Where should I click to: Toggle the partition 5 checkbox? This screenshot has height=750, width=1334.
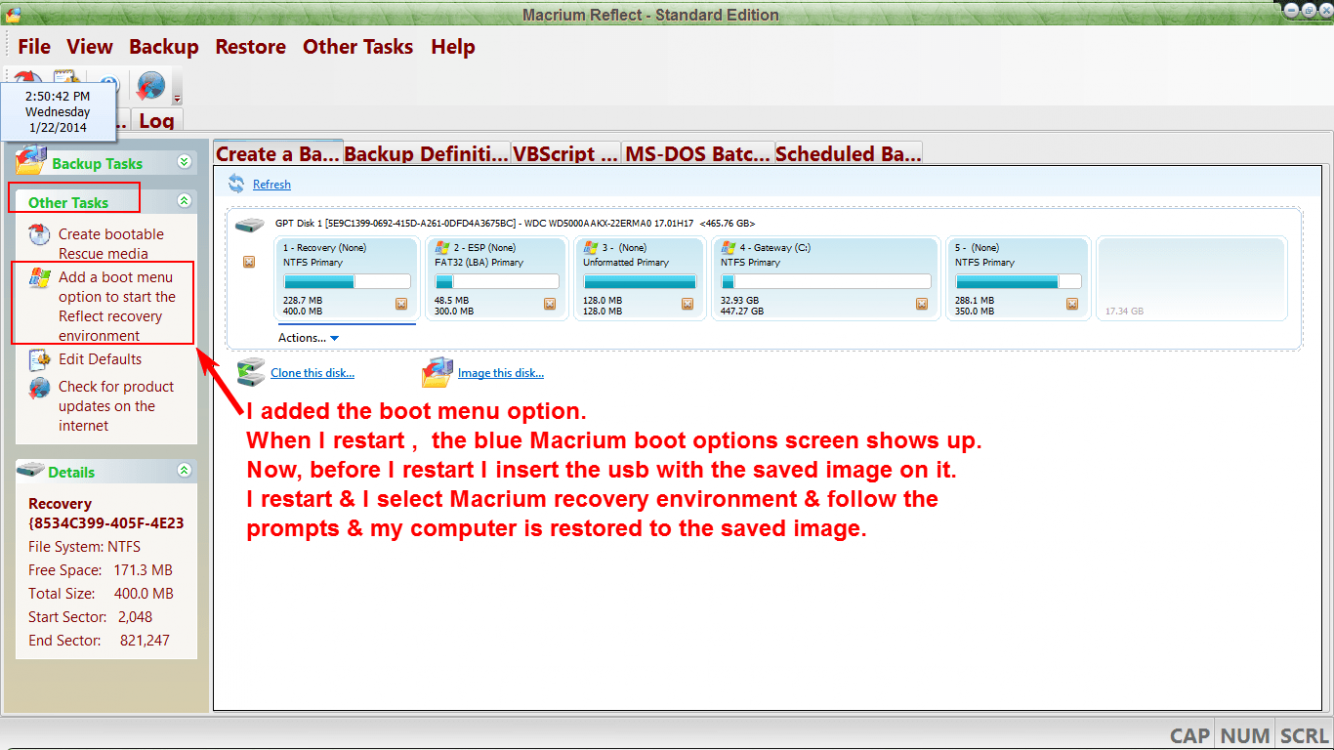(1071, 304)
